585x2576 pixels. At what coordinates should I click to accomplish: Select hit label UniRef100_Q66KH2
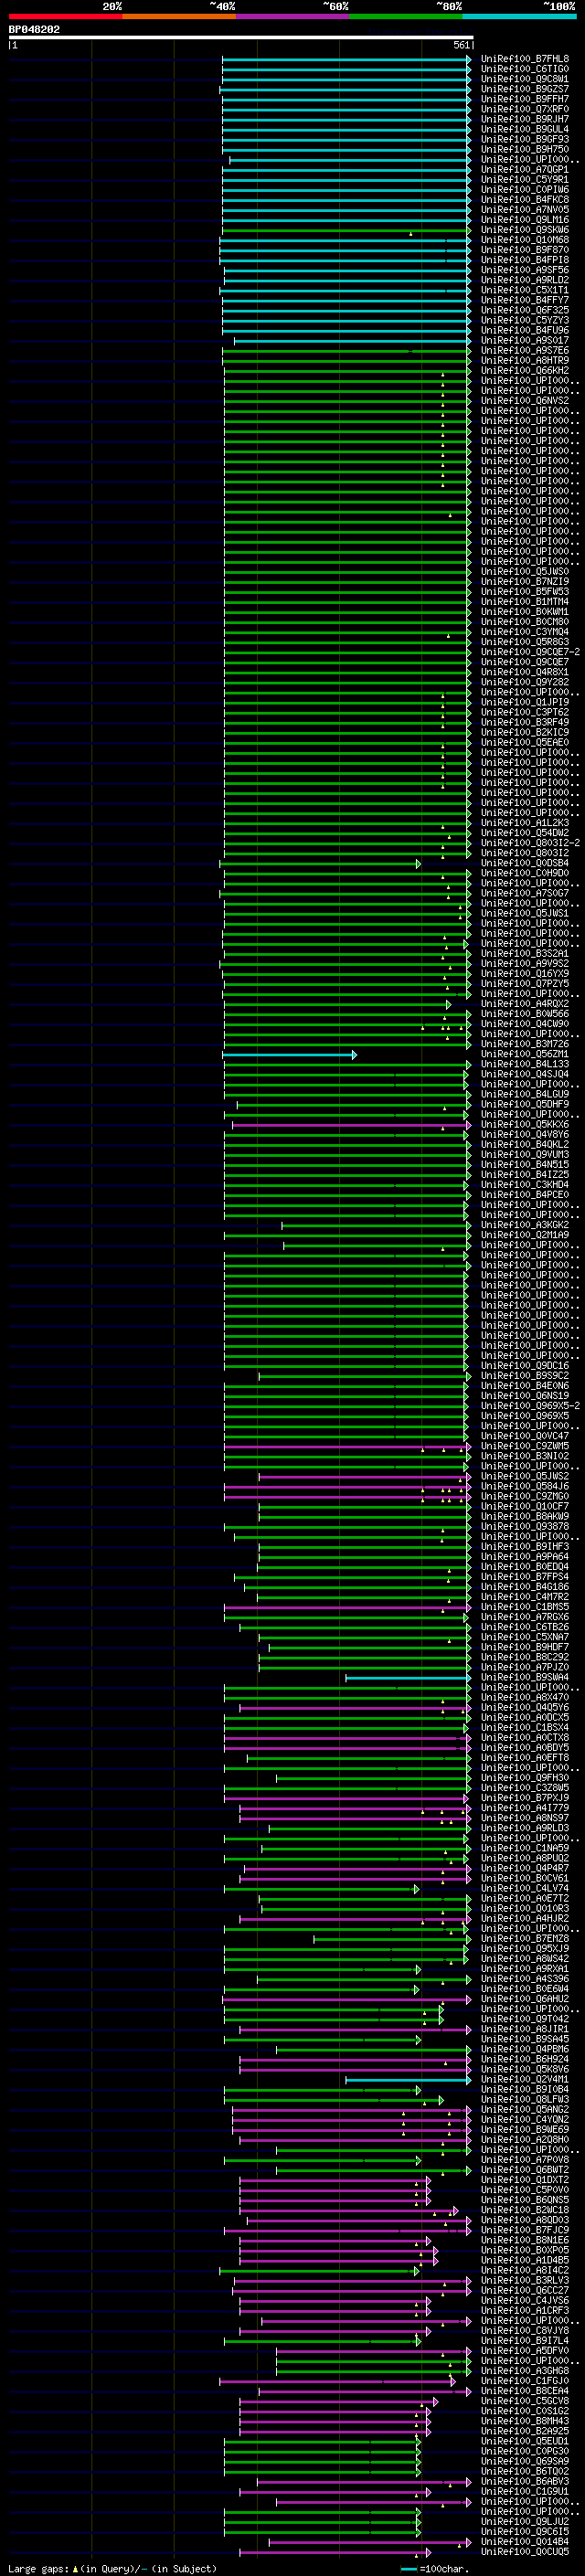pos(525,371)
